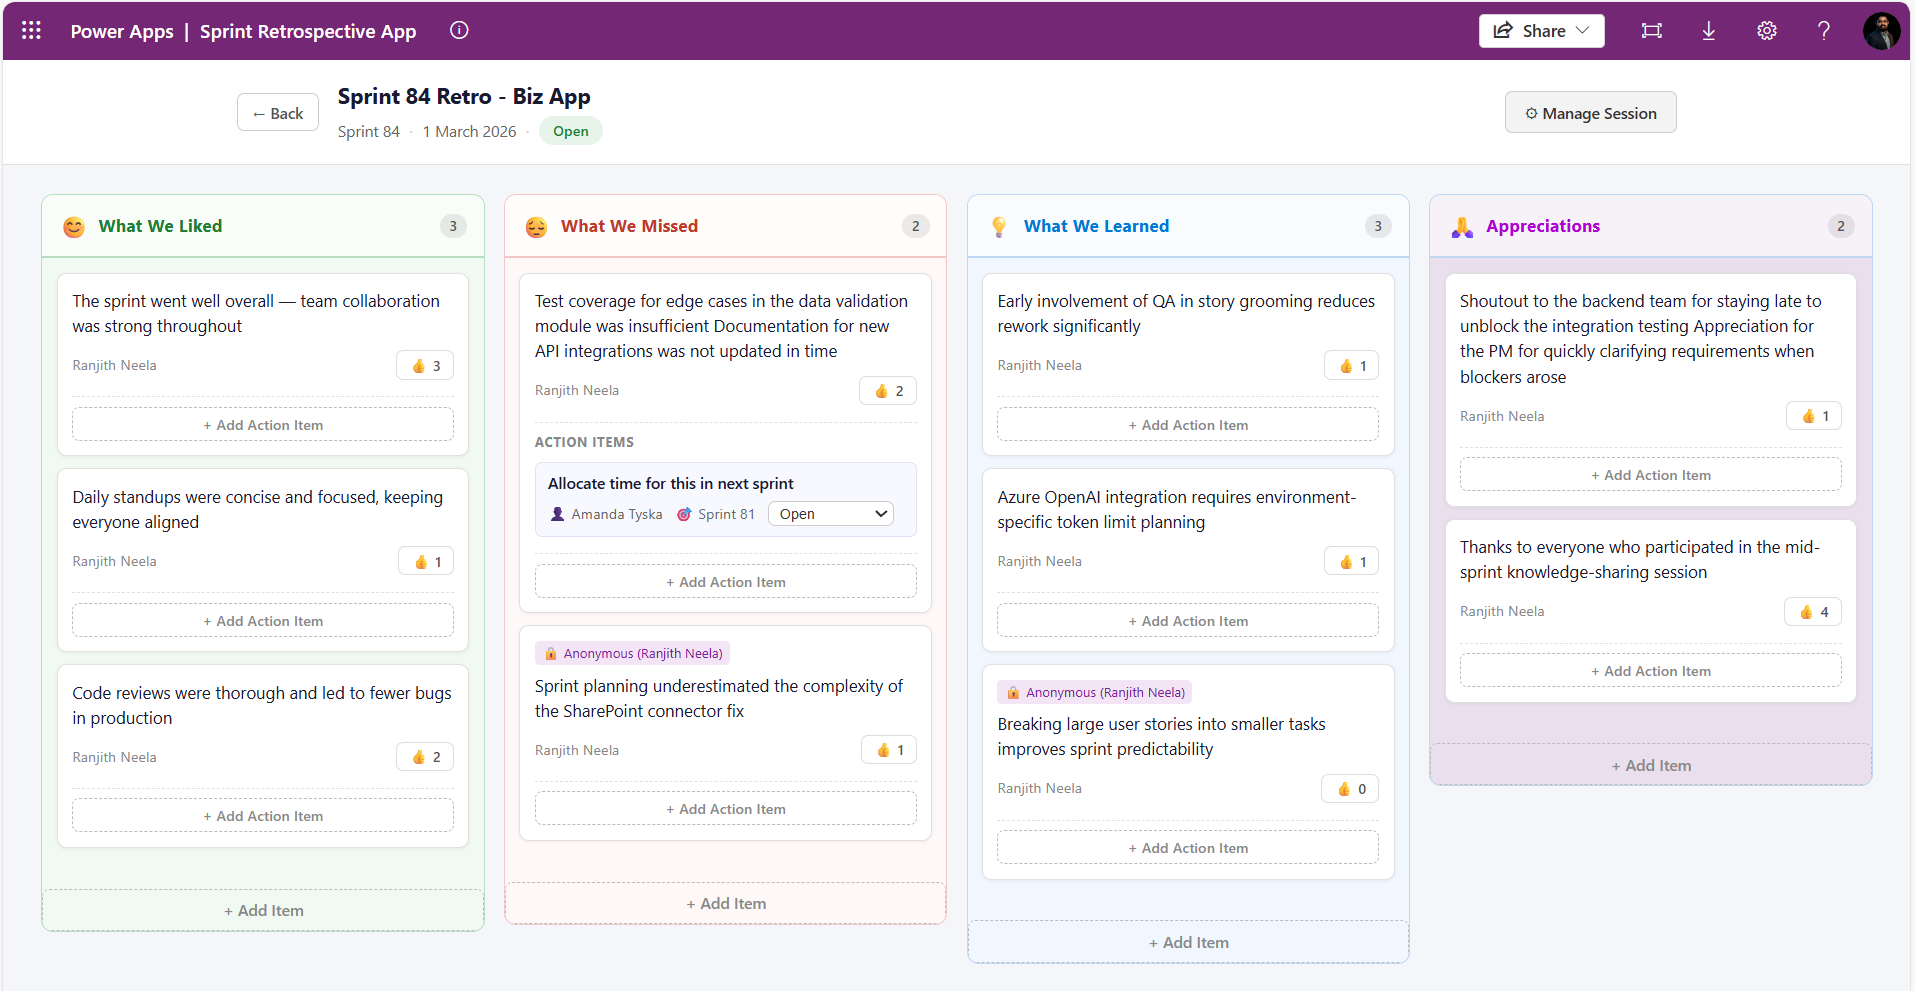This screenshot has width=1915, height=991.
Task: Click the download icon in header
Action: coord(1708,31)
